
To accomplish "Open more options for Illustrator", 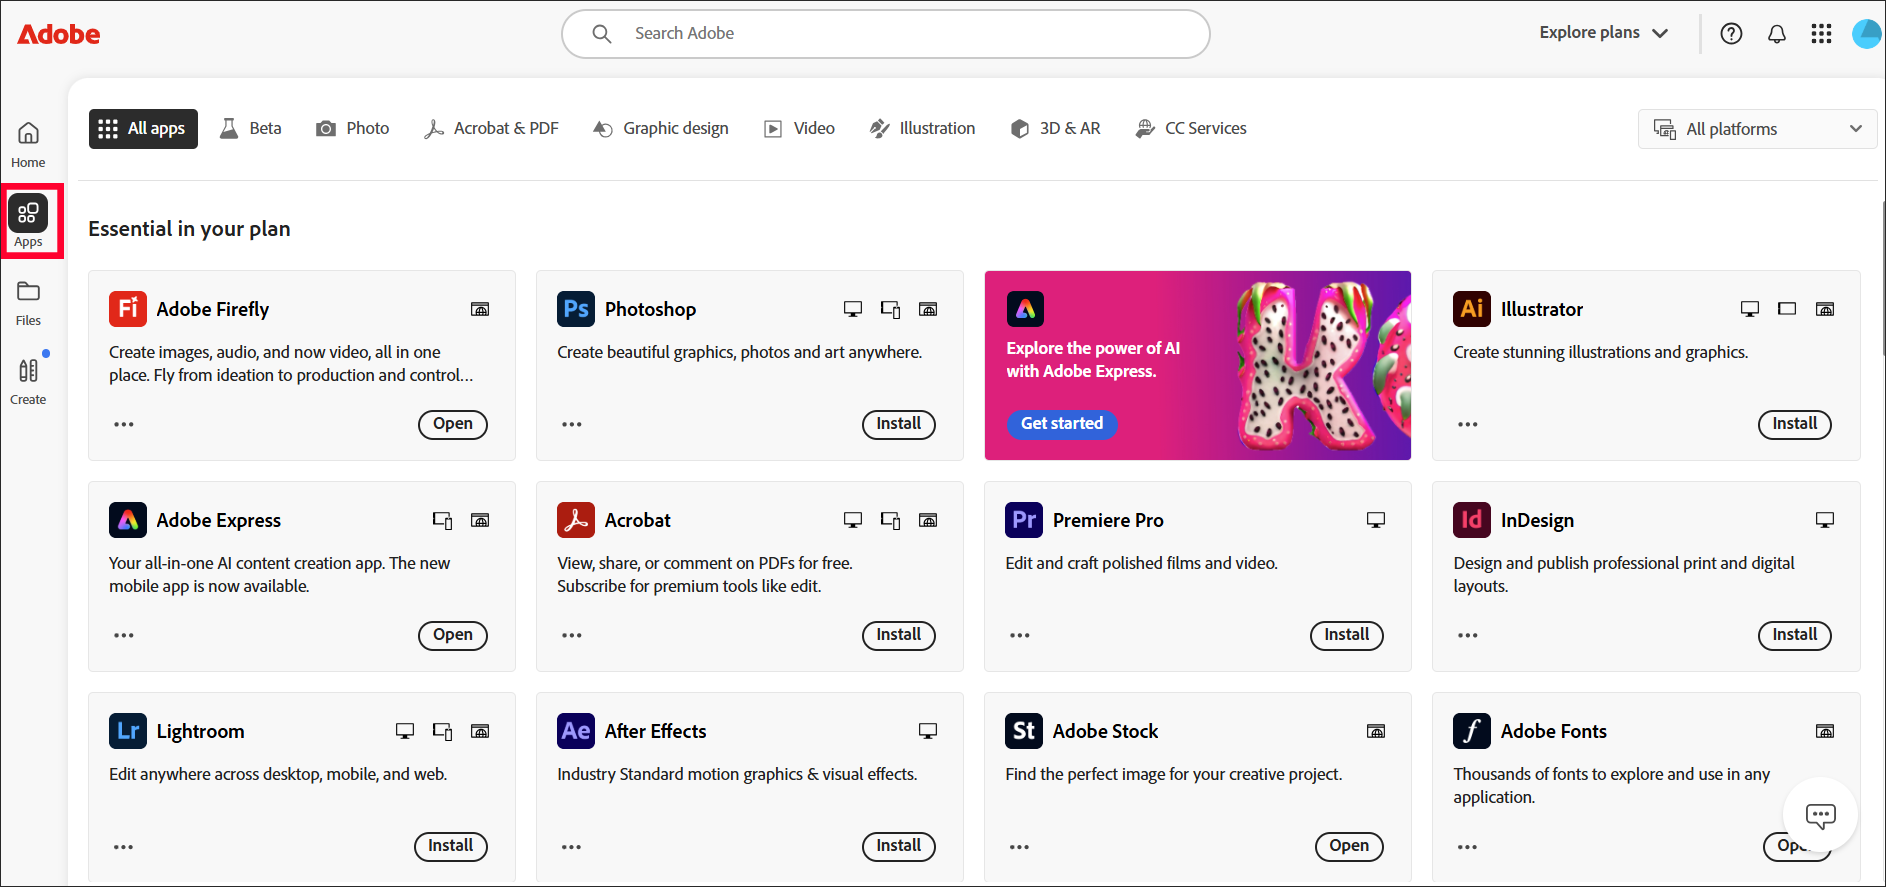I will (1468, 424).
